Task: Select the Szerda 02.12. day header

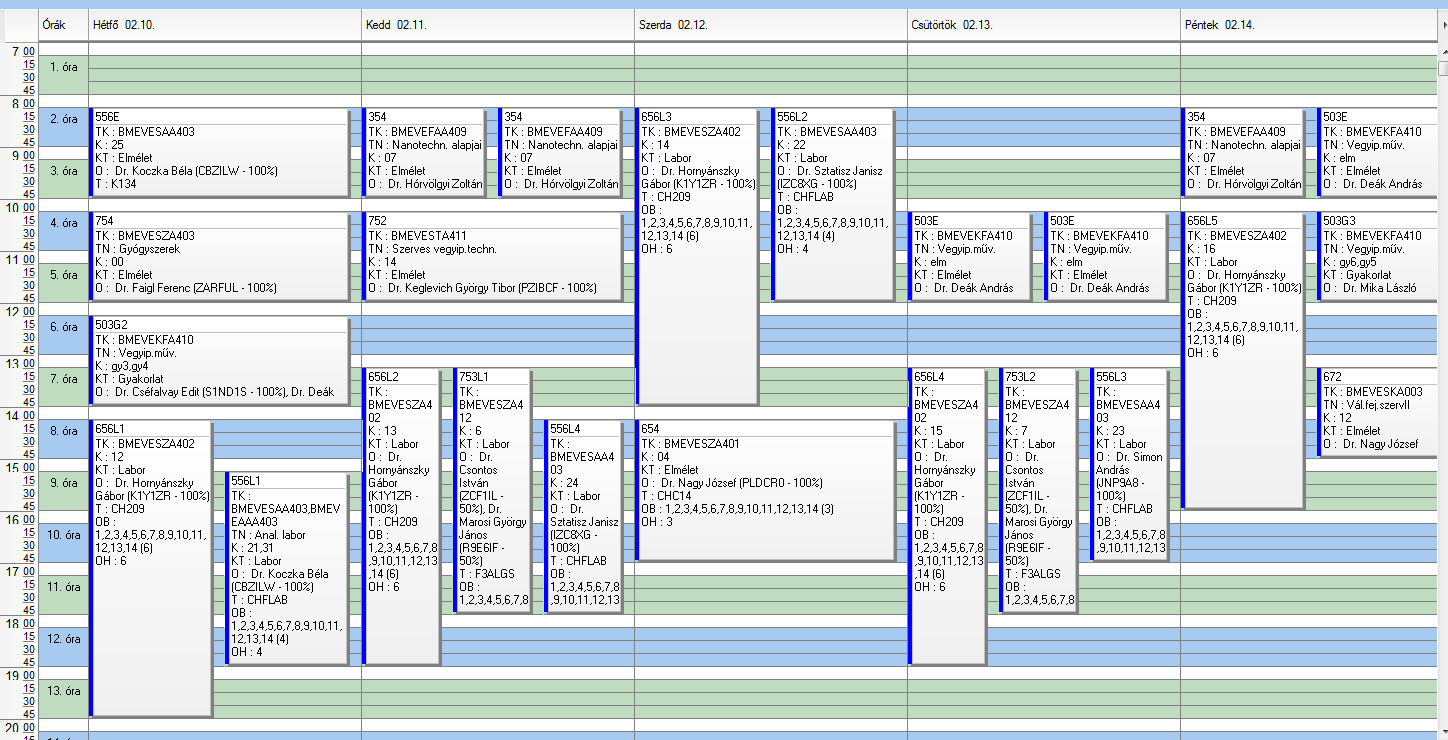Action: tap(771, 24)
